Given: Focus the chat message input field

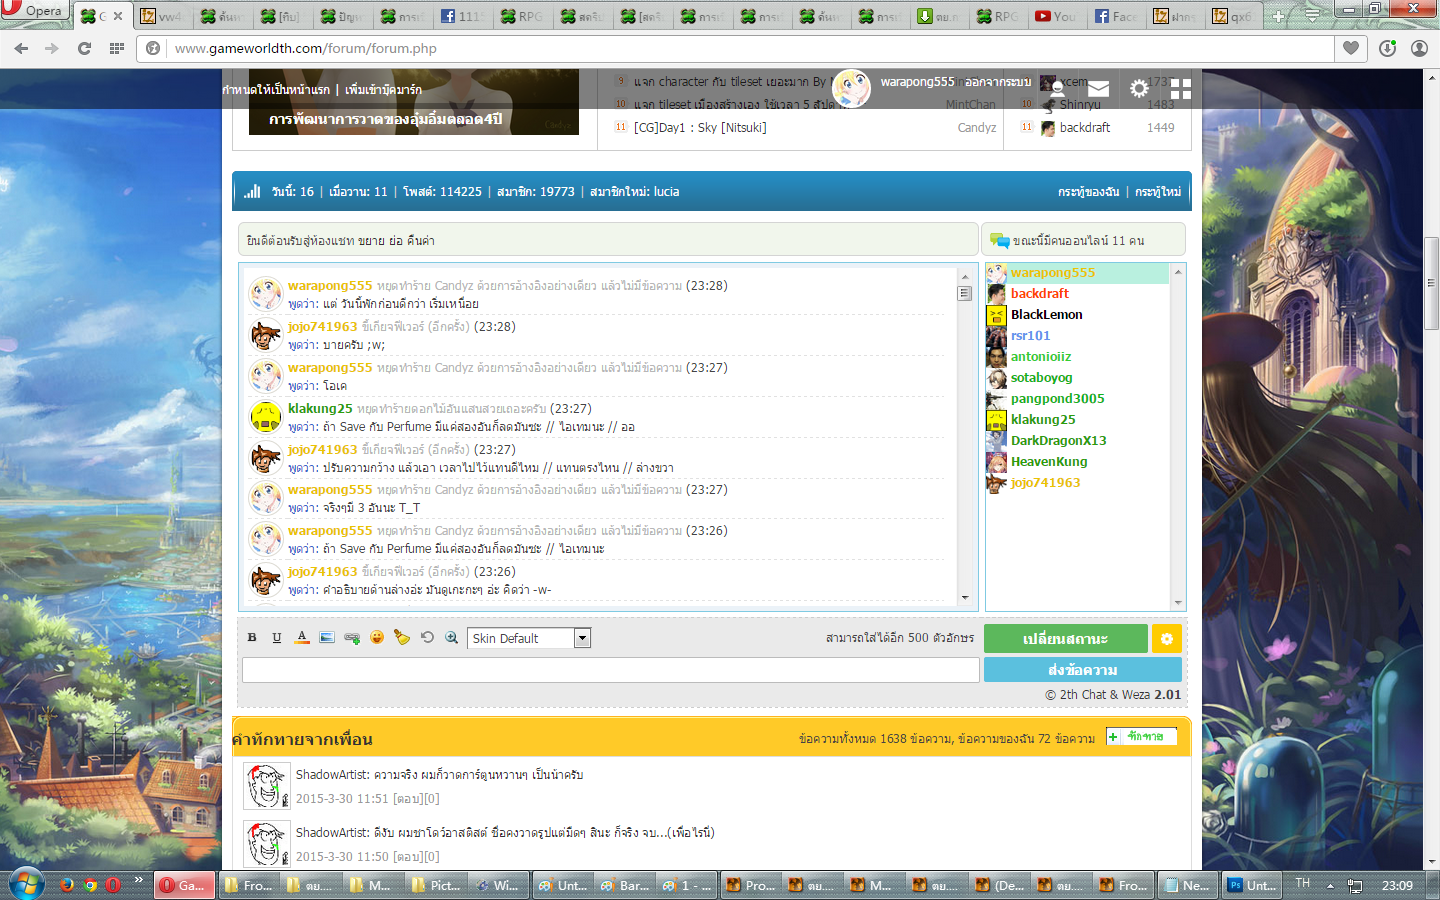Looking at the screenshot, I should click(611, 670).
